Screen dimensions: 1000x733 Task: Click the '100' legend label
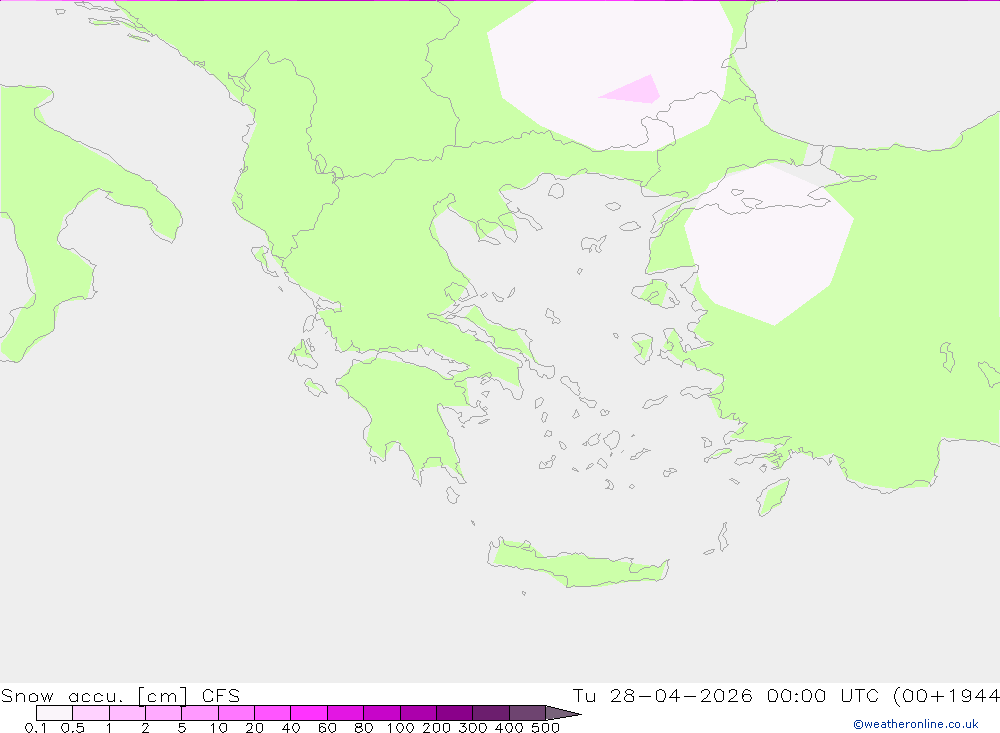pyautogui.click(x=400, y=728)
